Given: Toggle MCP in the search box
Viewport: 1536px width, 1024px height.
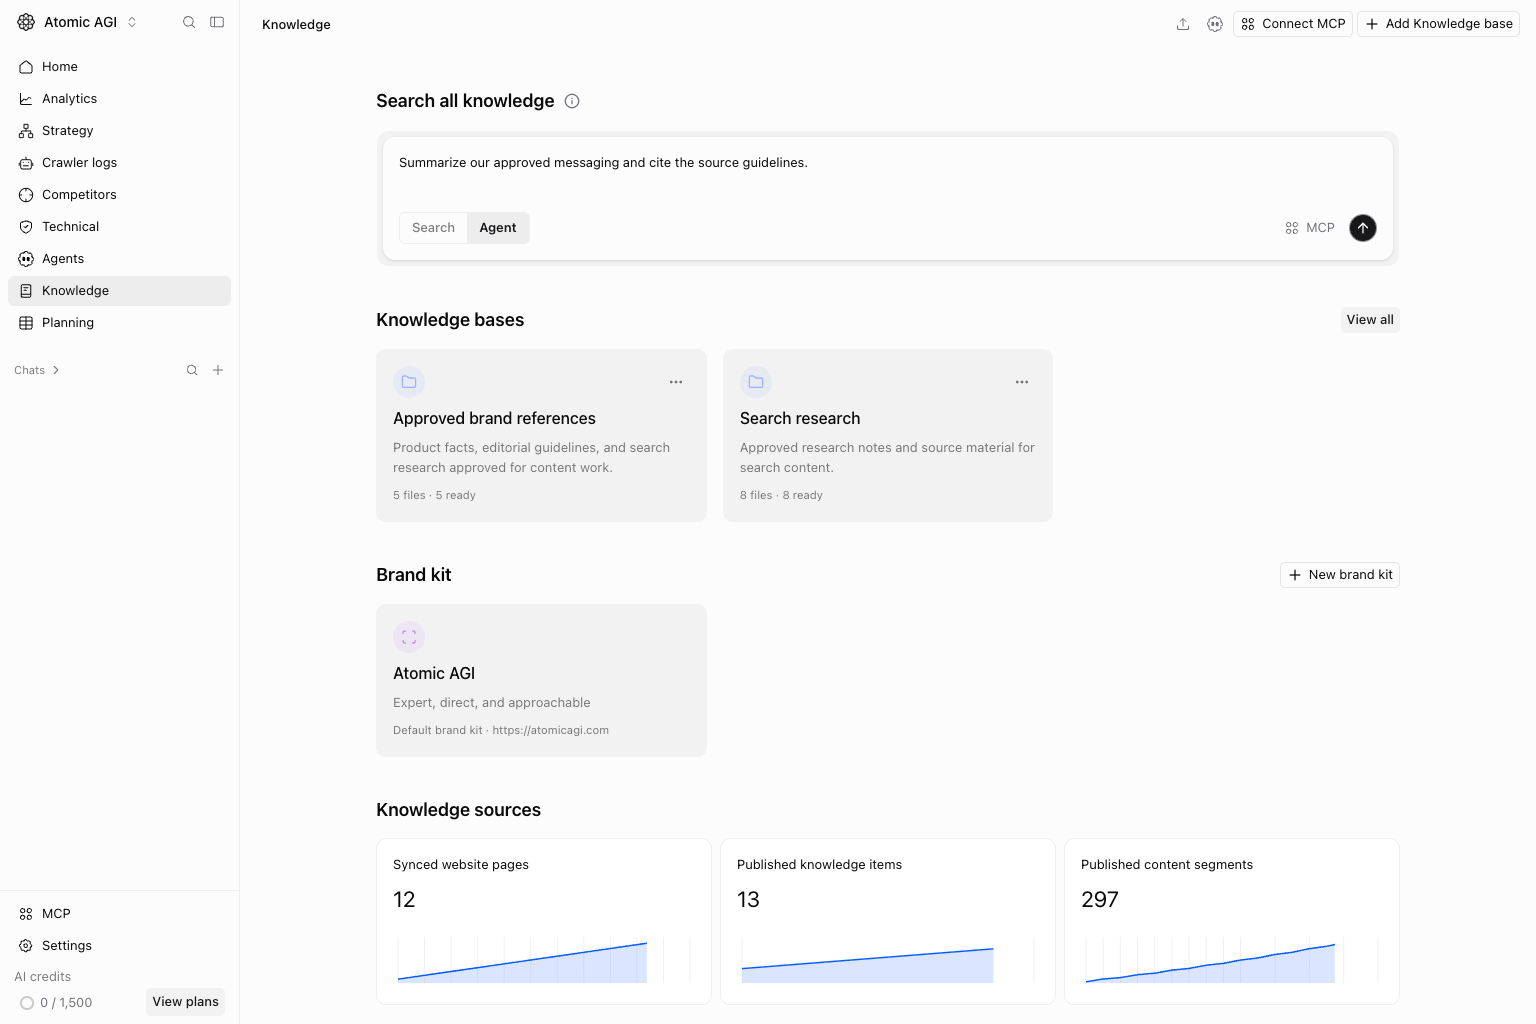Looking at the screenshot, I should [1310, 228].
